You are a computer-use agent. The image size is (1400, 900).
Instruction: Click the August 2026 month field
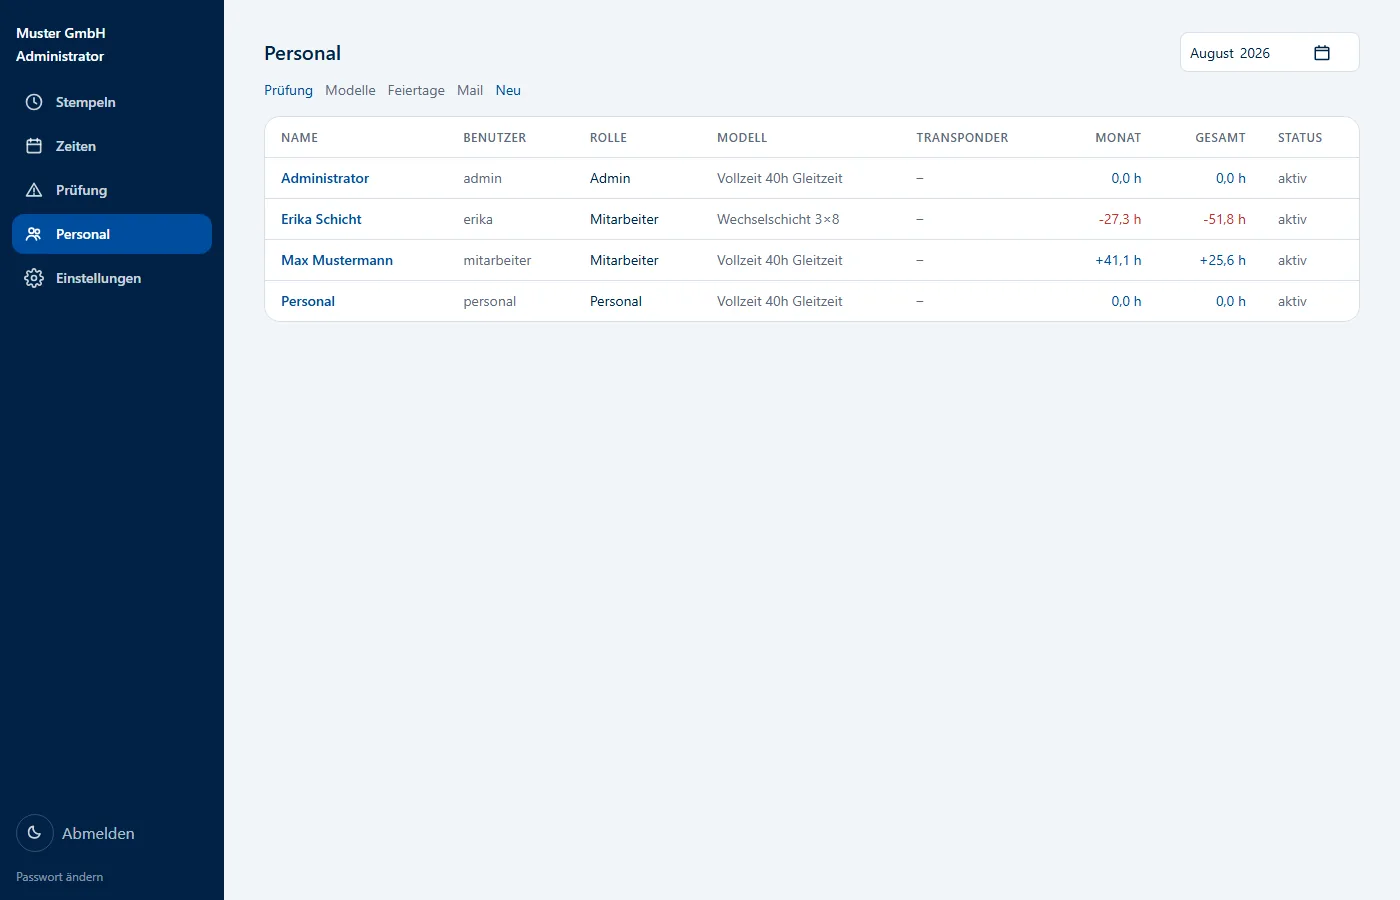(x=1269, y=53)
